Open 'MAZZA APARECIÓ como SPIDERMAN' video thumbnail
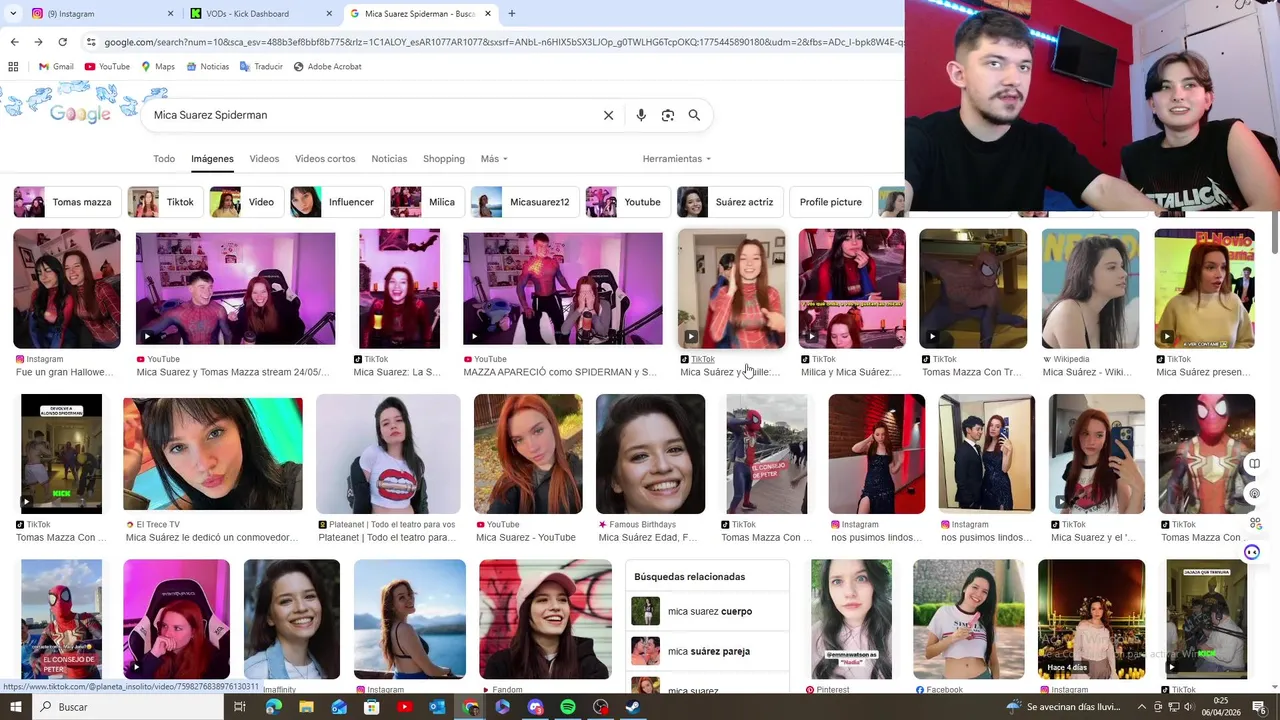This screenshot has height=720, width=1280. [x=563, y=289]
